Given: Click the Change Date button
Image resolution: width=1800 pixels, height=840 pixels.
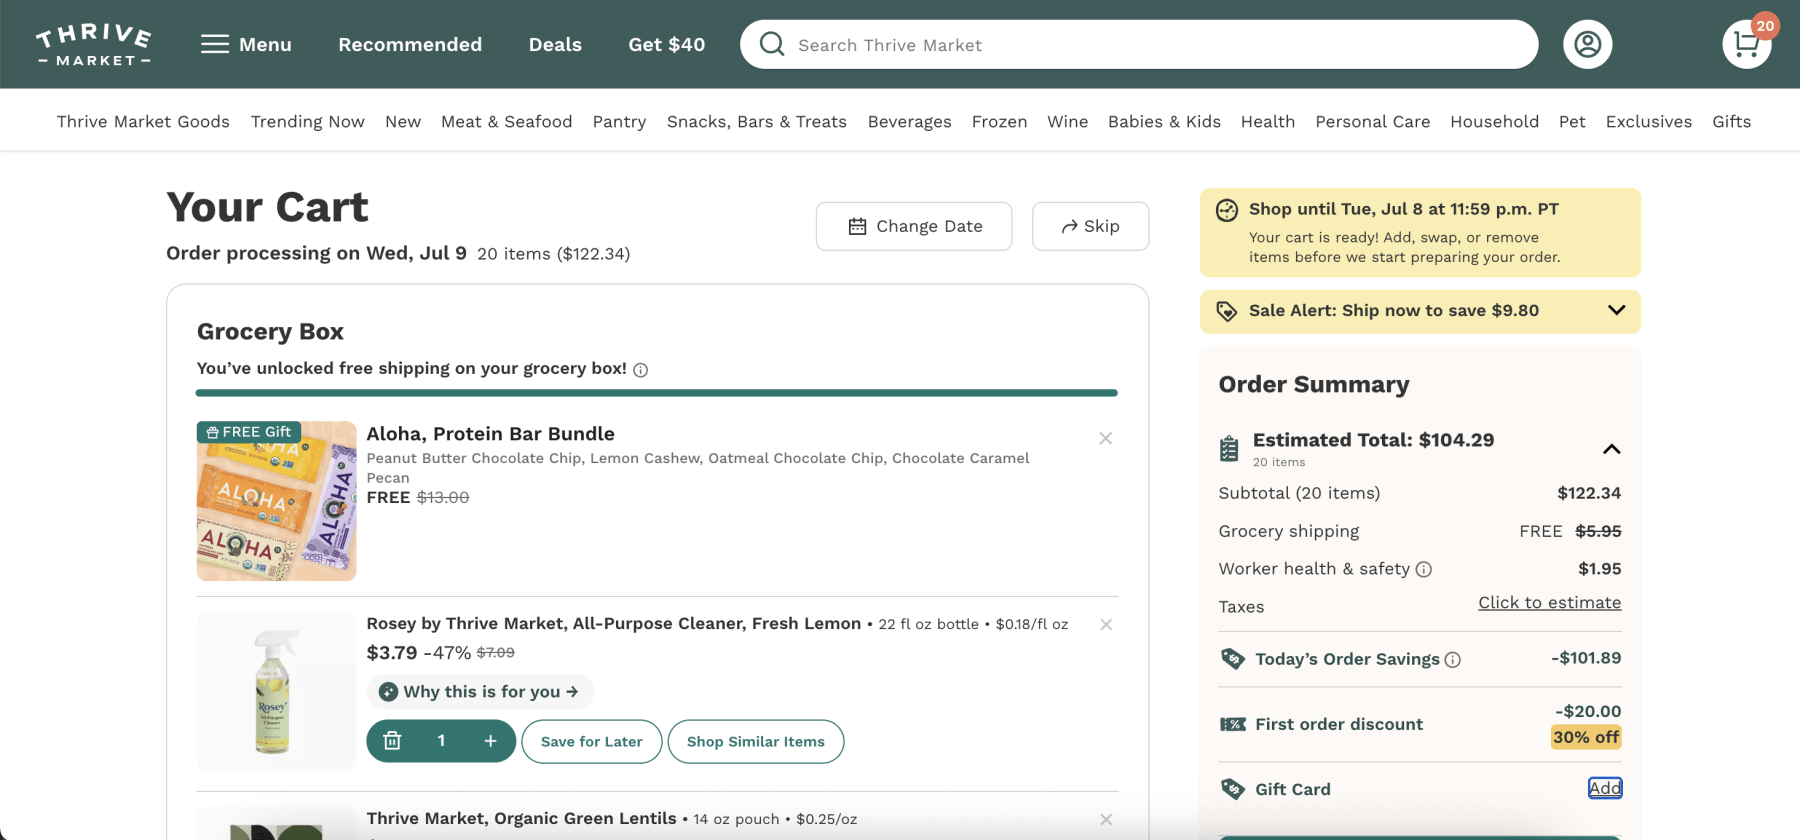Looking at the screenshot, I should click(914, 226).
